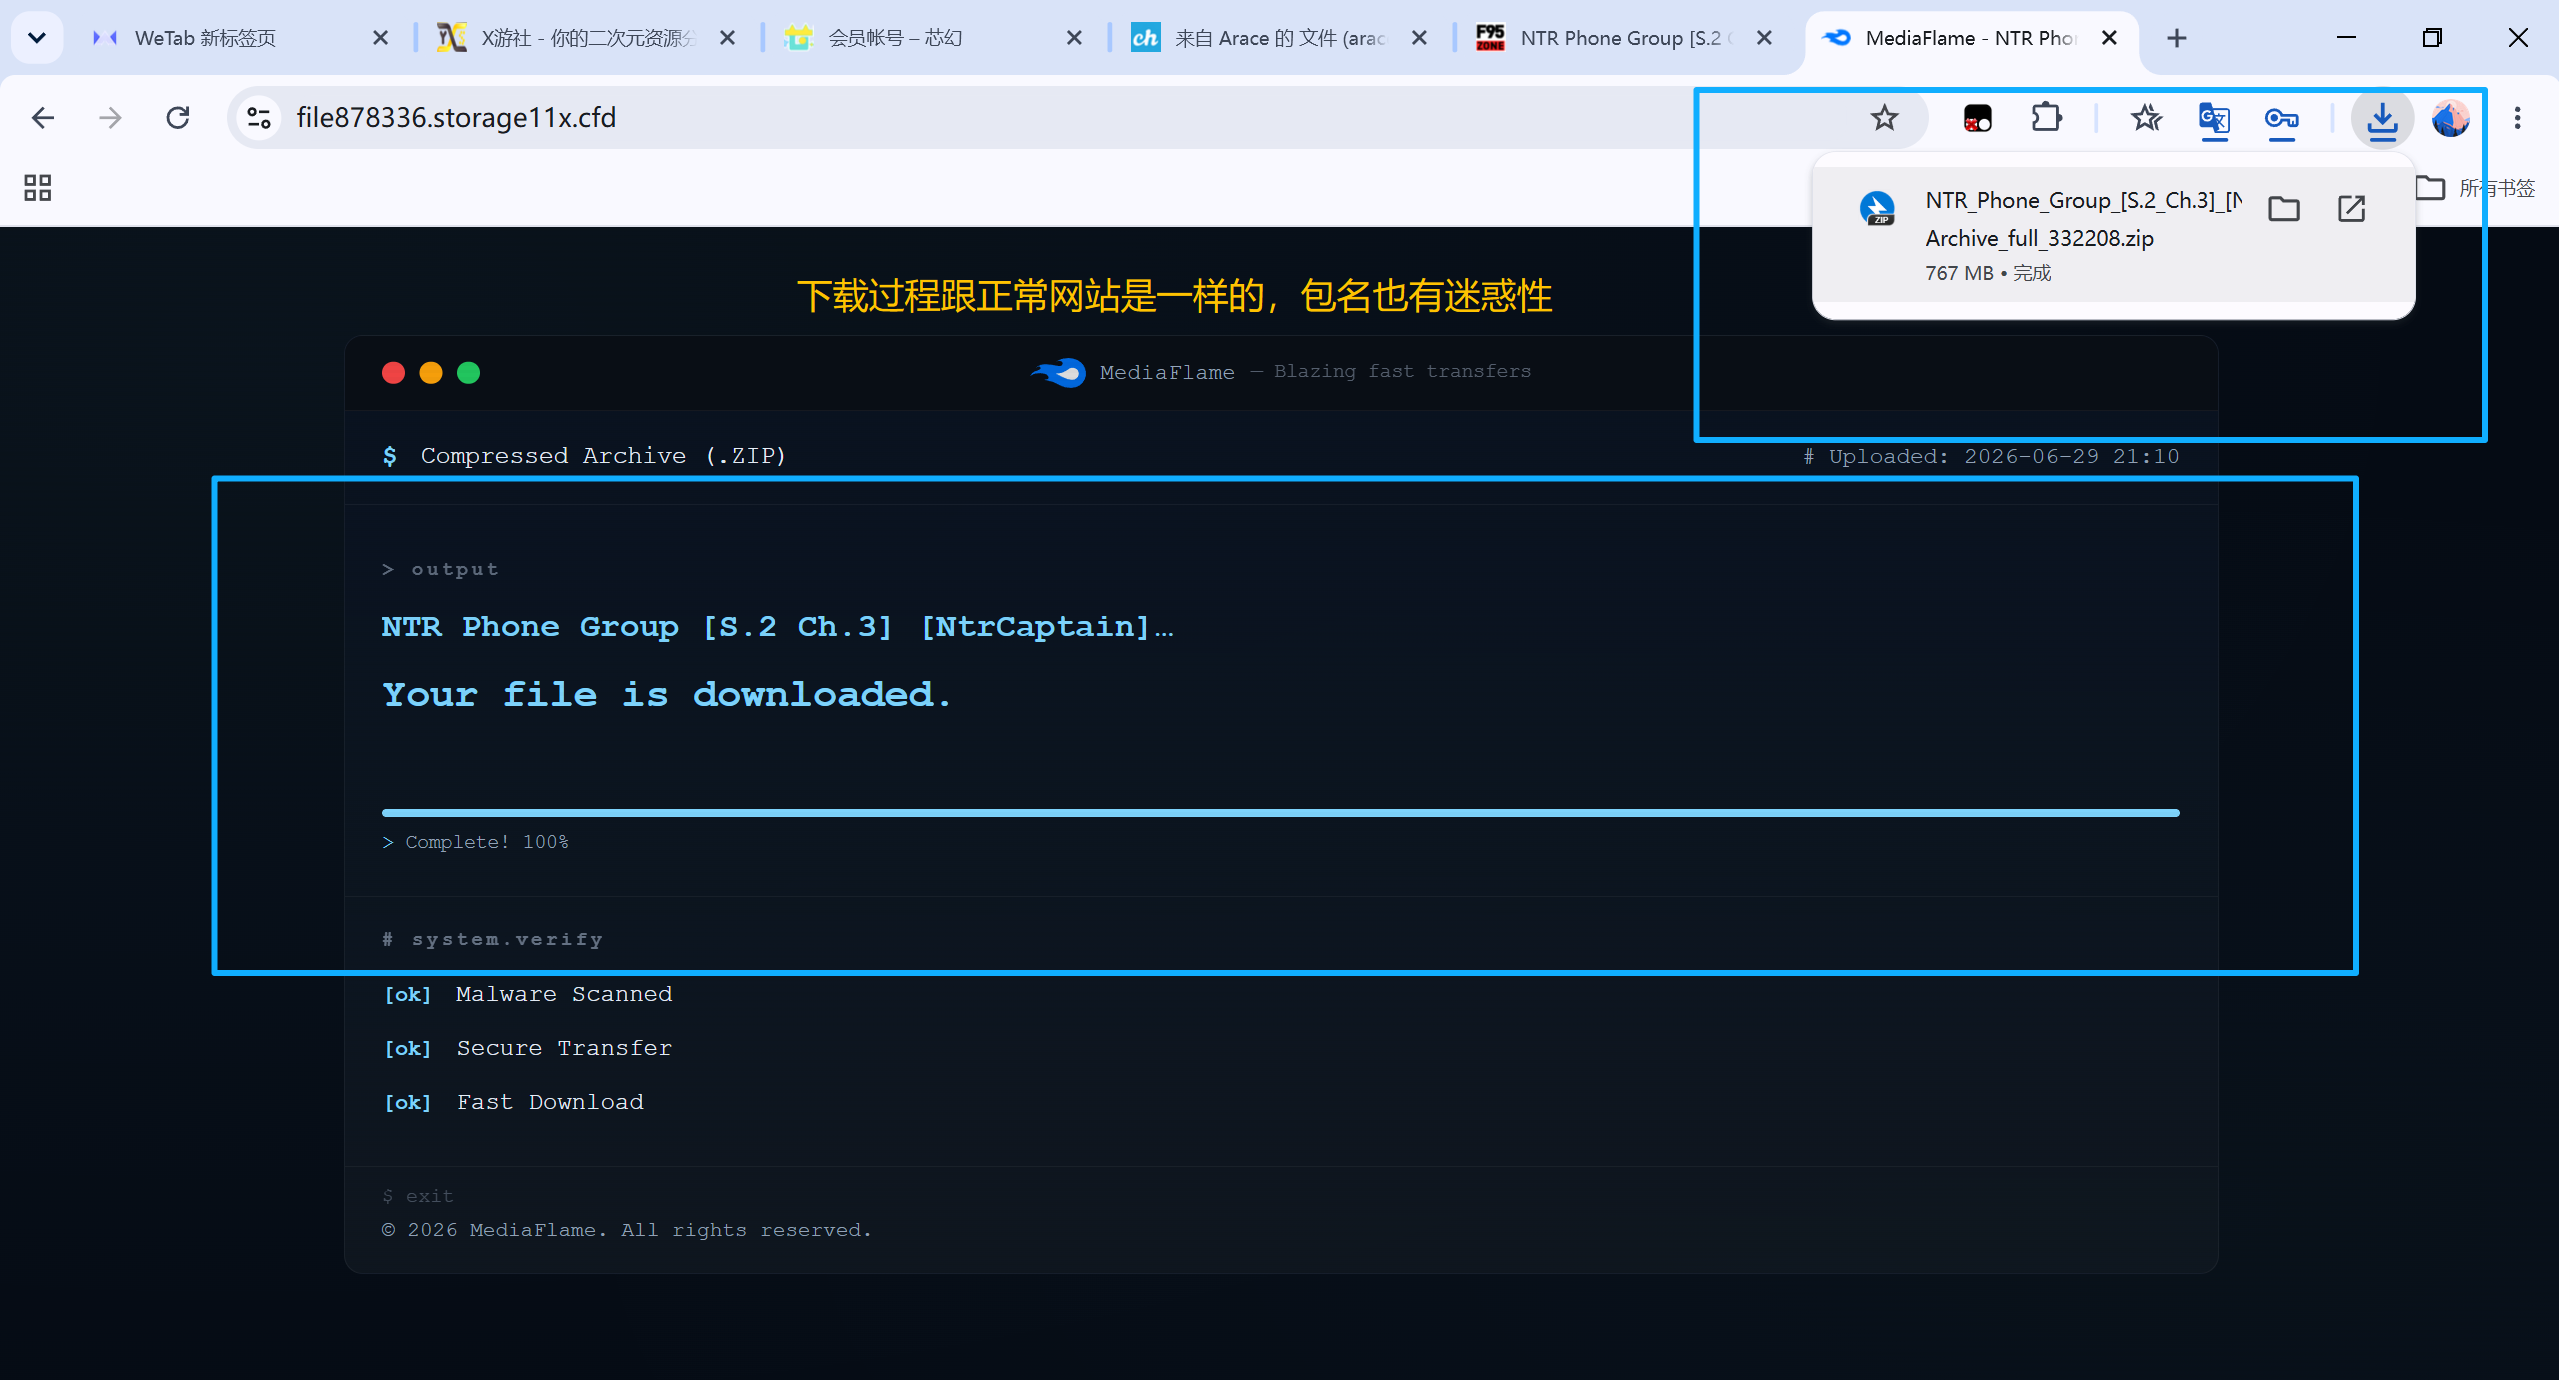This screenshot has width=2559, height=1380.
Task: Close the 来自 Arace tab
Action: coord(1419,38)
